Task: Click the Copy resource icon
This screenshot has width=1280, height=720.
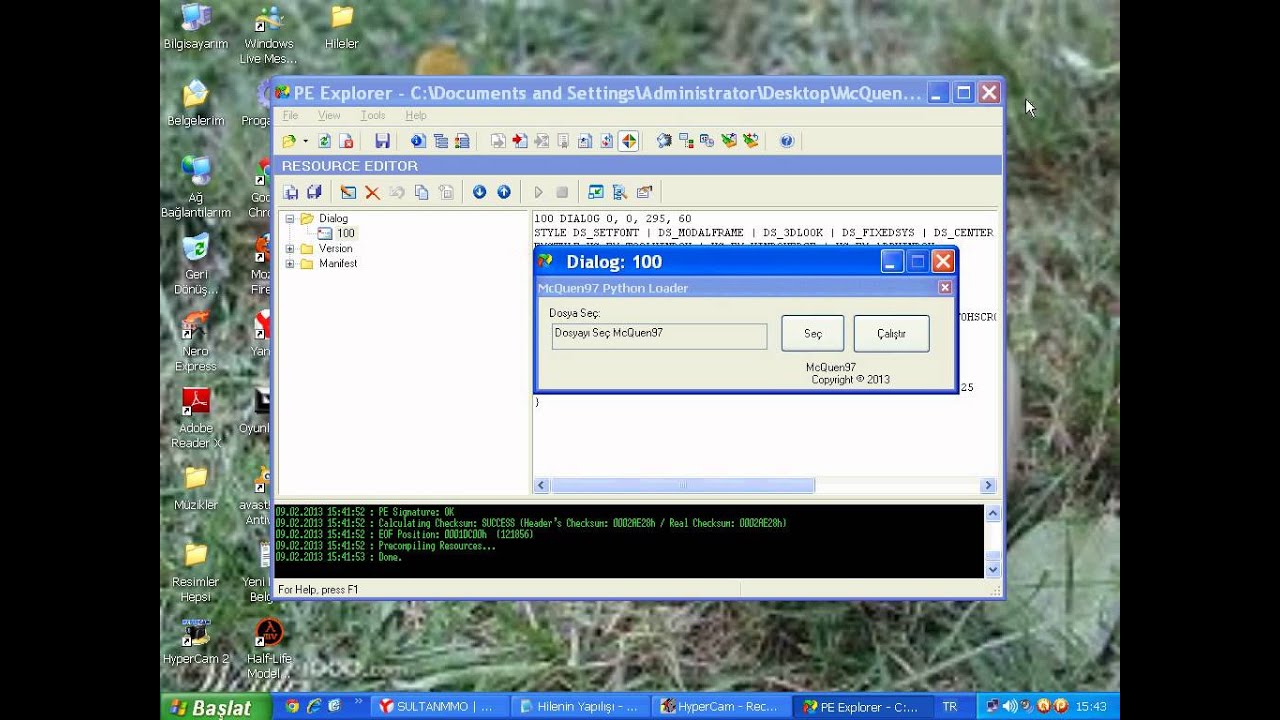Action: [x=421, y=192]
